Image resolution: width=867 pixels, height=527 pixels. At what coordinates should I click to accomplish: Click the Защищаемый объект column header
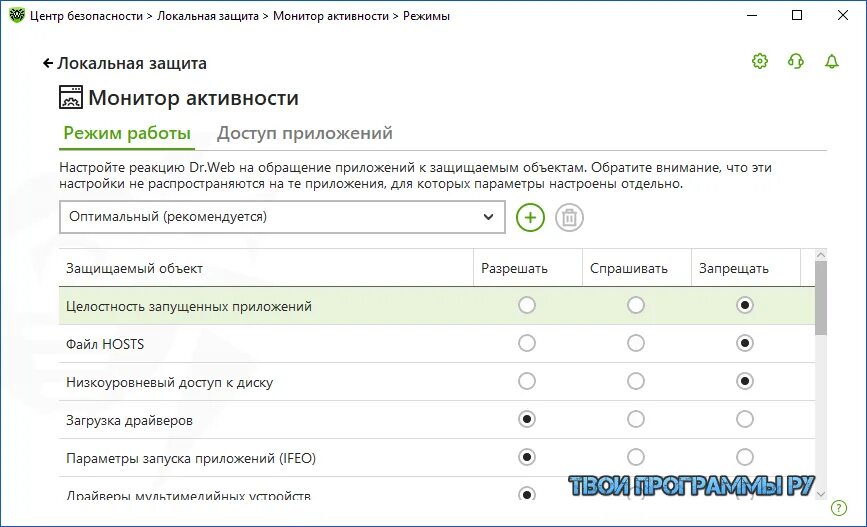(x=266, y=268)
